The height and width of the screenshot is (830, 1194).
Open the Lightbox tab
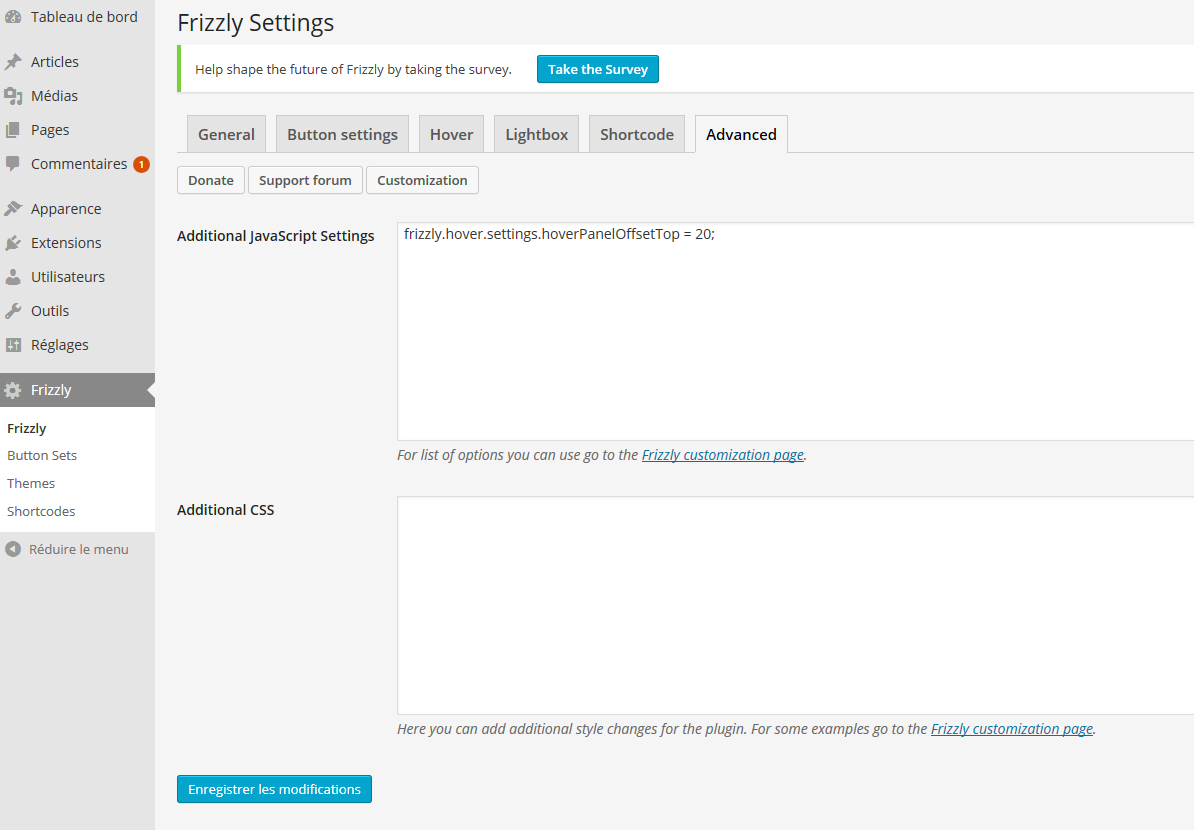pos(537,134)
